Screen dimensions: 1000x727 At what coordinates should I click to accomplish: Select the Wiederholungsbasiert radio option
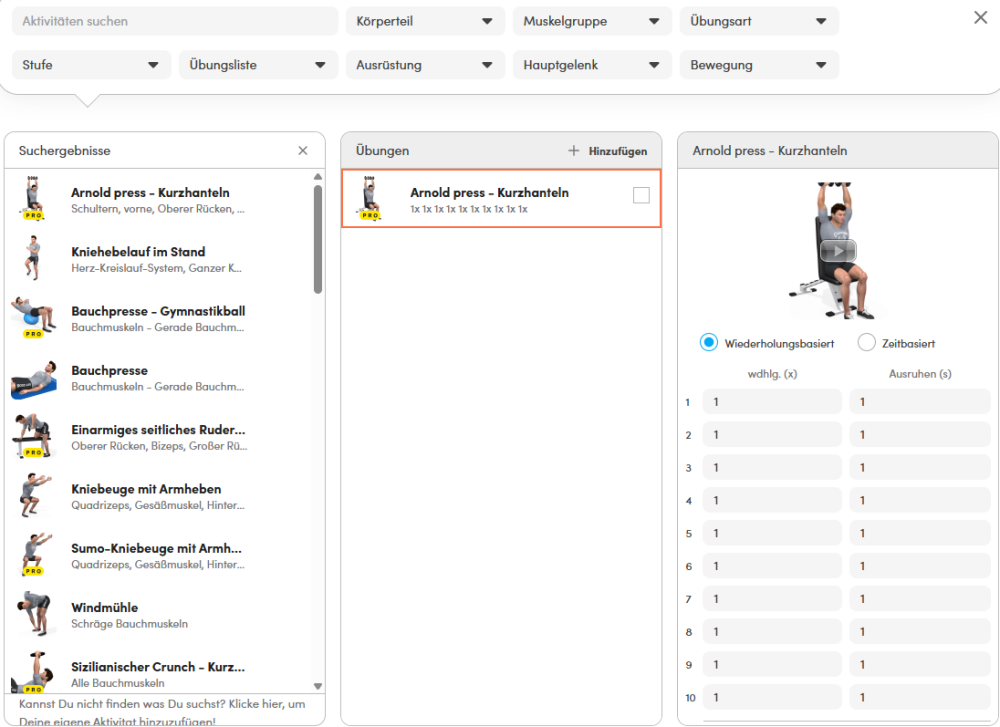(709, 342)
